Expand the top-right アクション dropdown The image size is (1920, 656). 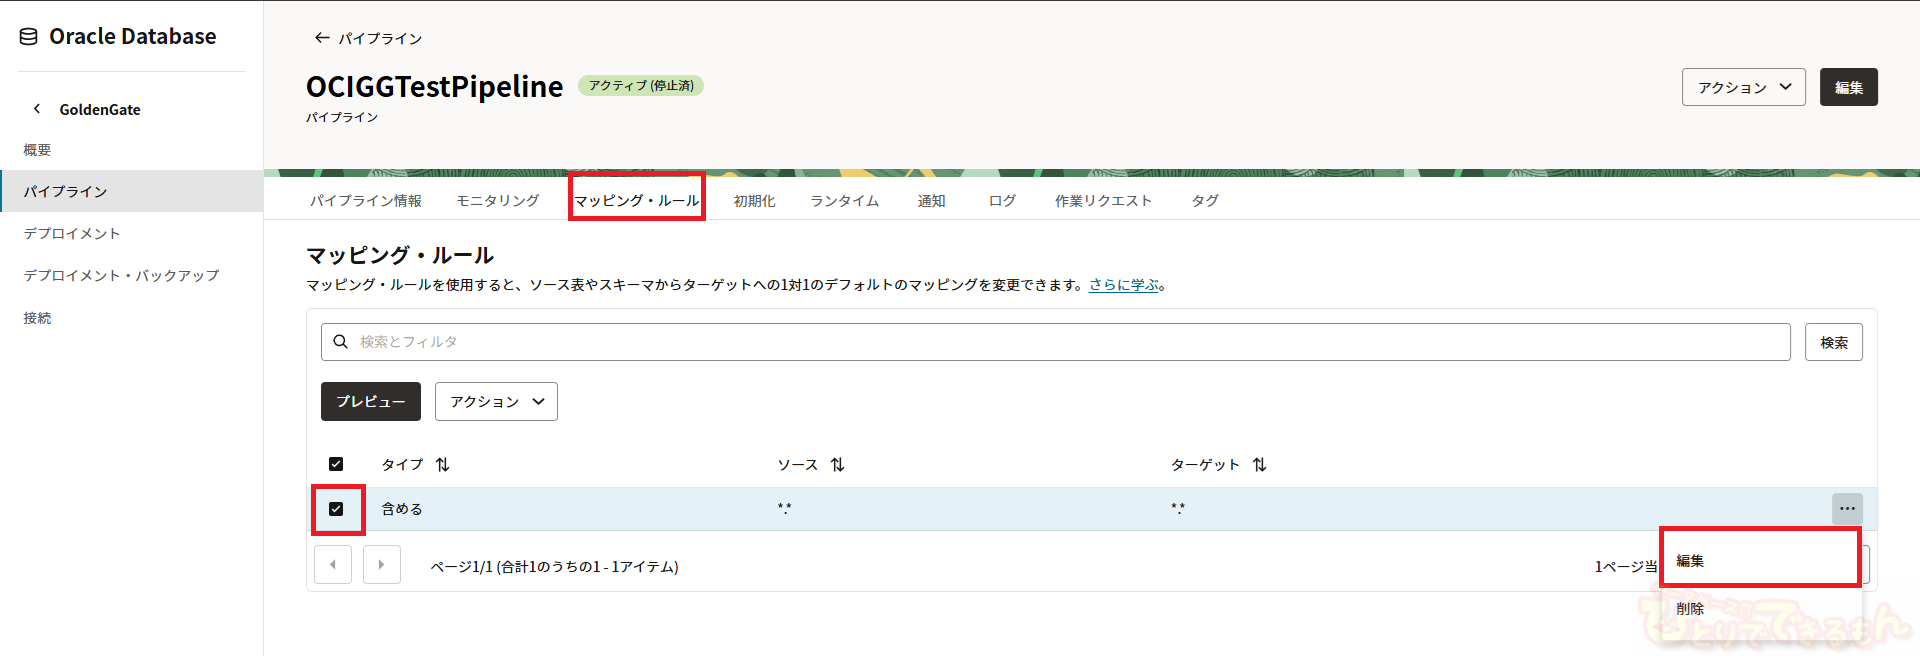tap(1743, 87)
